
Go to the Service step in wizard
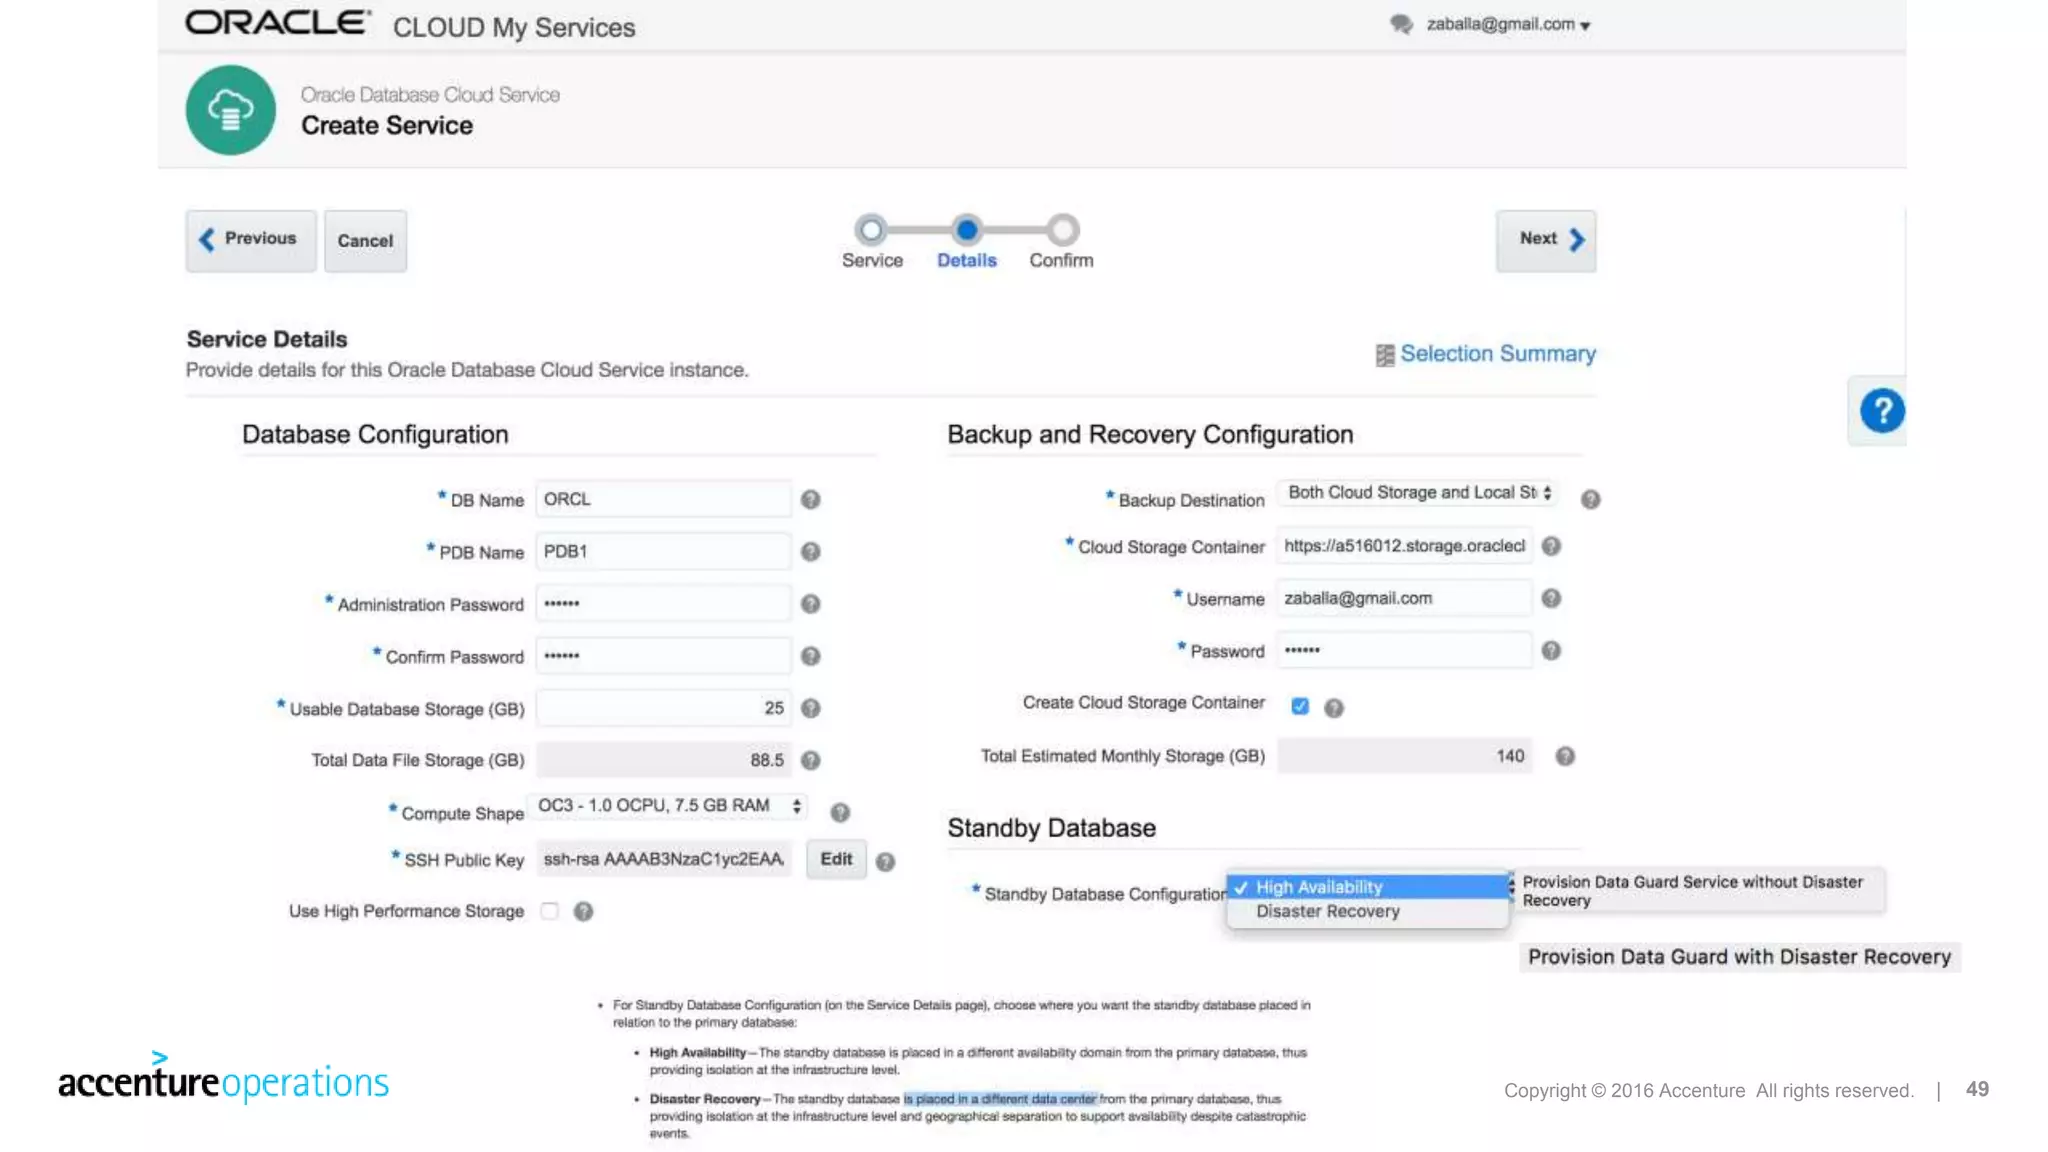click(871, 230)
